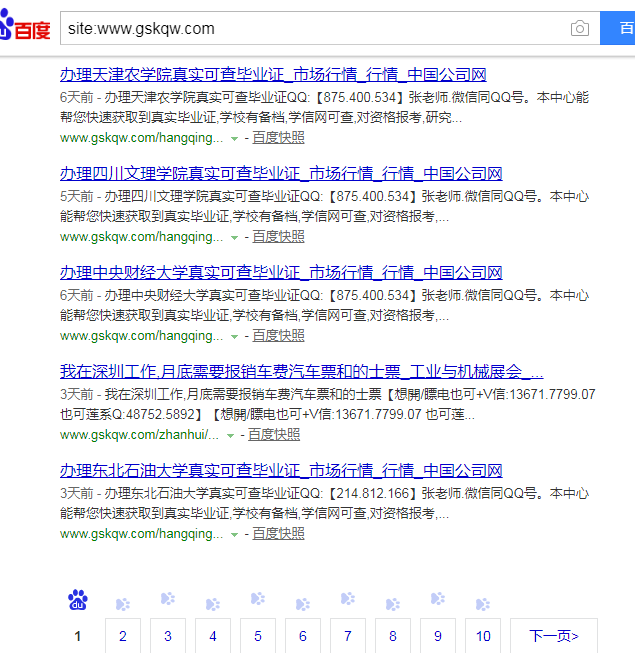Click snippet text starting 5天前 - 办理四川文理学院

pyautogui.click(x=324, y=206)
